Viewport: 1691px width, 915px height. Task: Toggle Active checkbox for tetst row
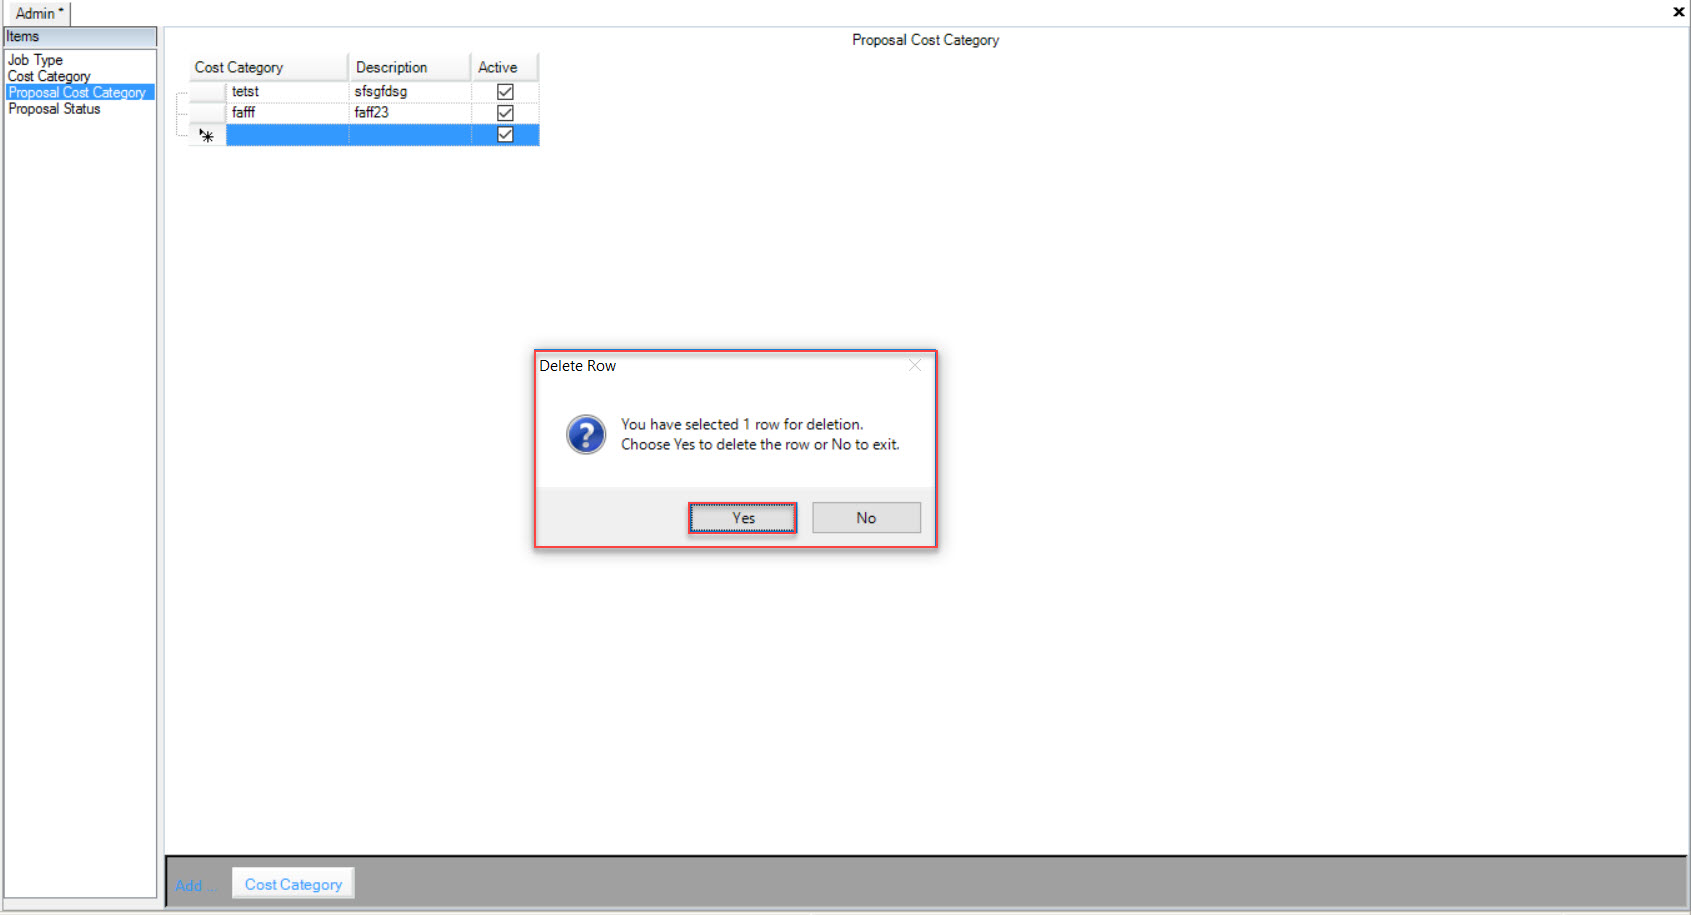(x=505, y=91)
